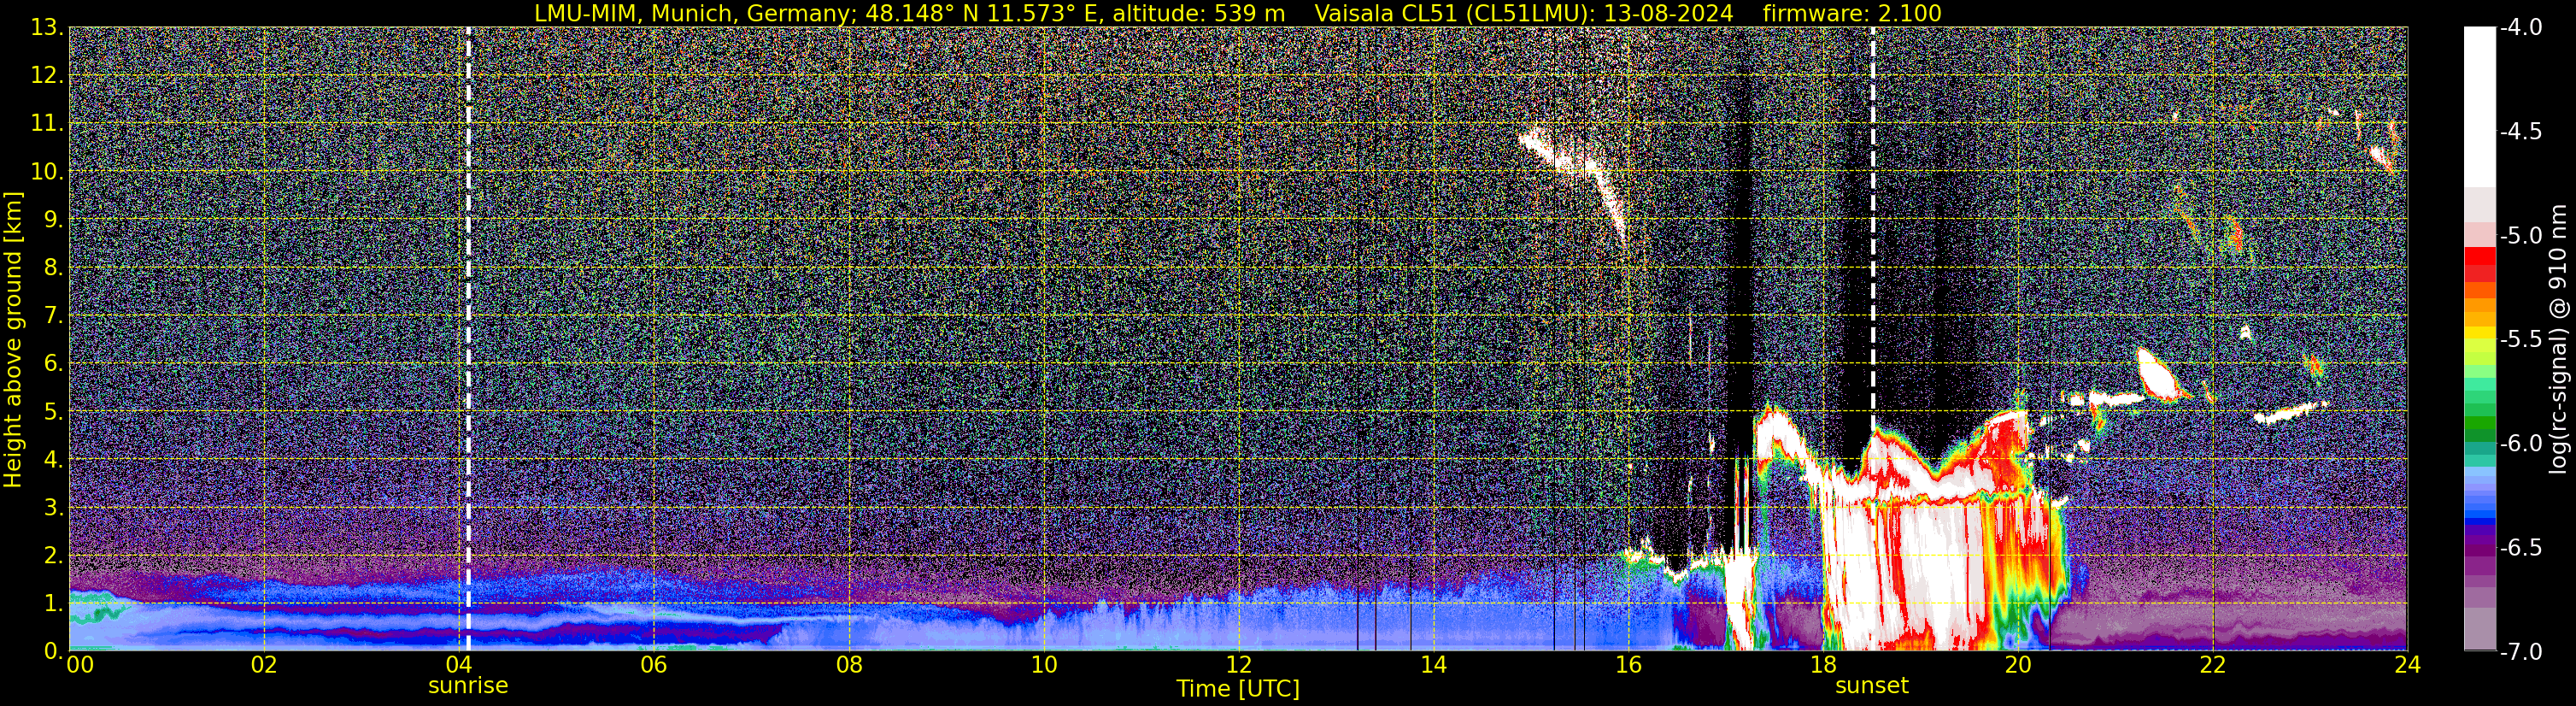Click the 'sunrise' label under the time axis
This screenshot has height=706, width=2576.
[468, 686]
